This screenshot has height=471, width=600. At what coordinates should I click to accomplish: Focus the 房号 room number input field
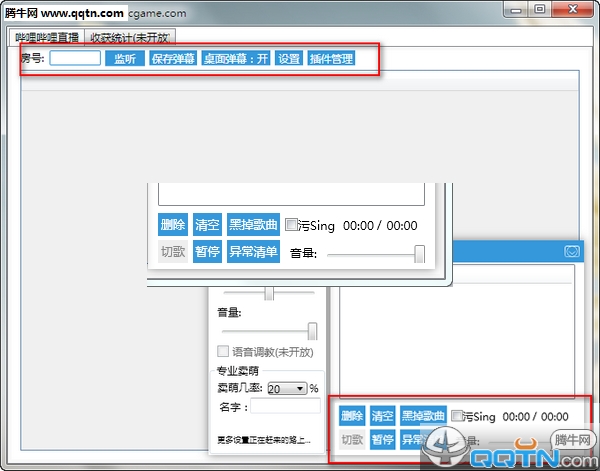[75, 58]
